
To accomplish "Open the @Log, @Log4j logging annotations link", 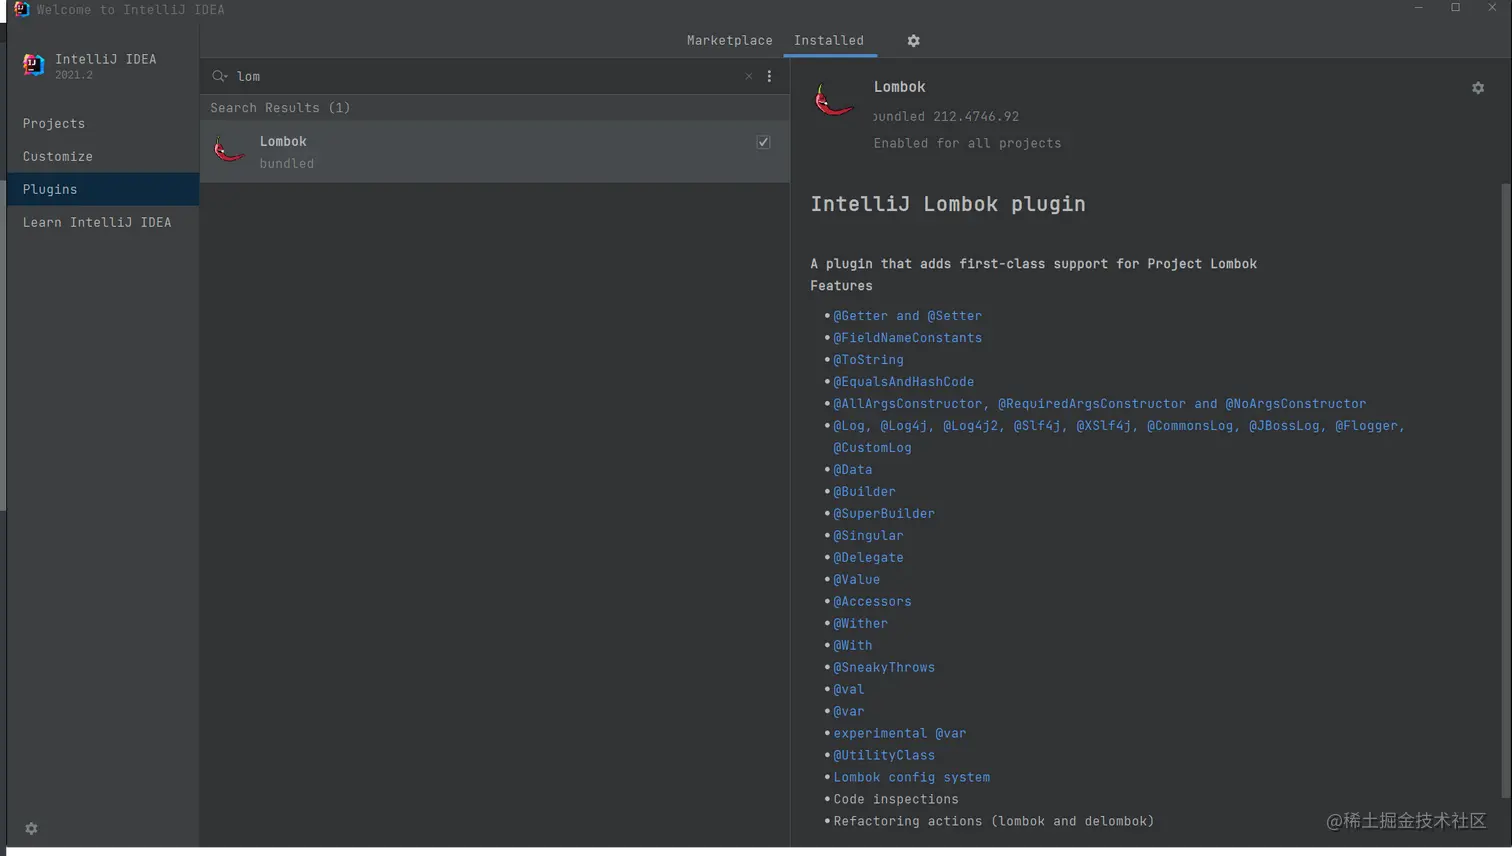I will (x=1119, y=437).
